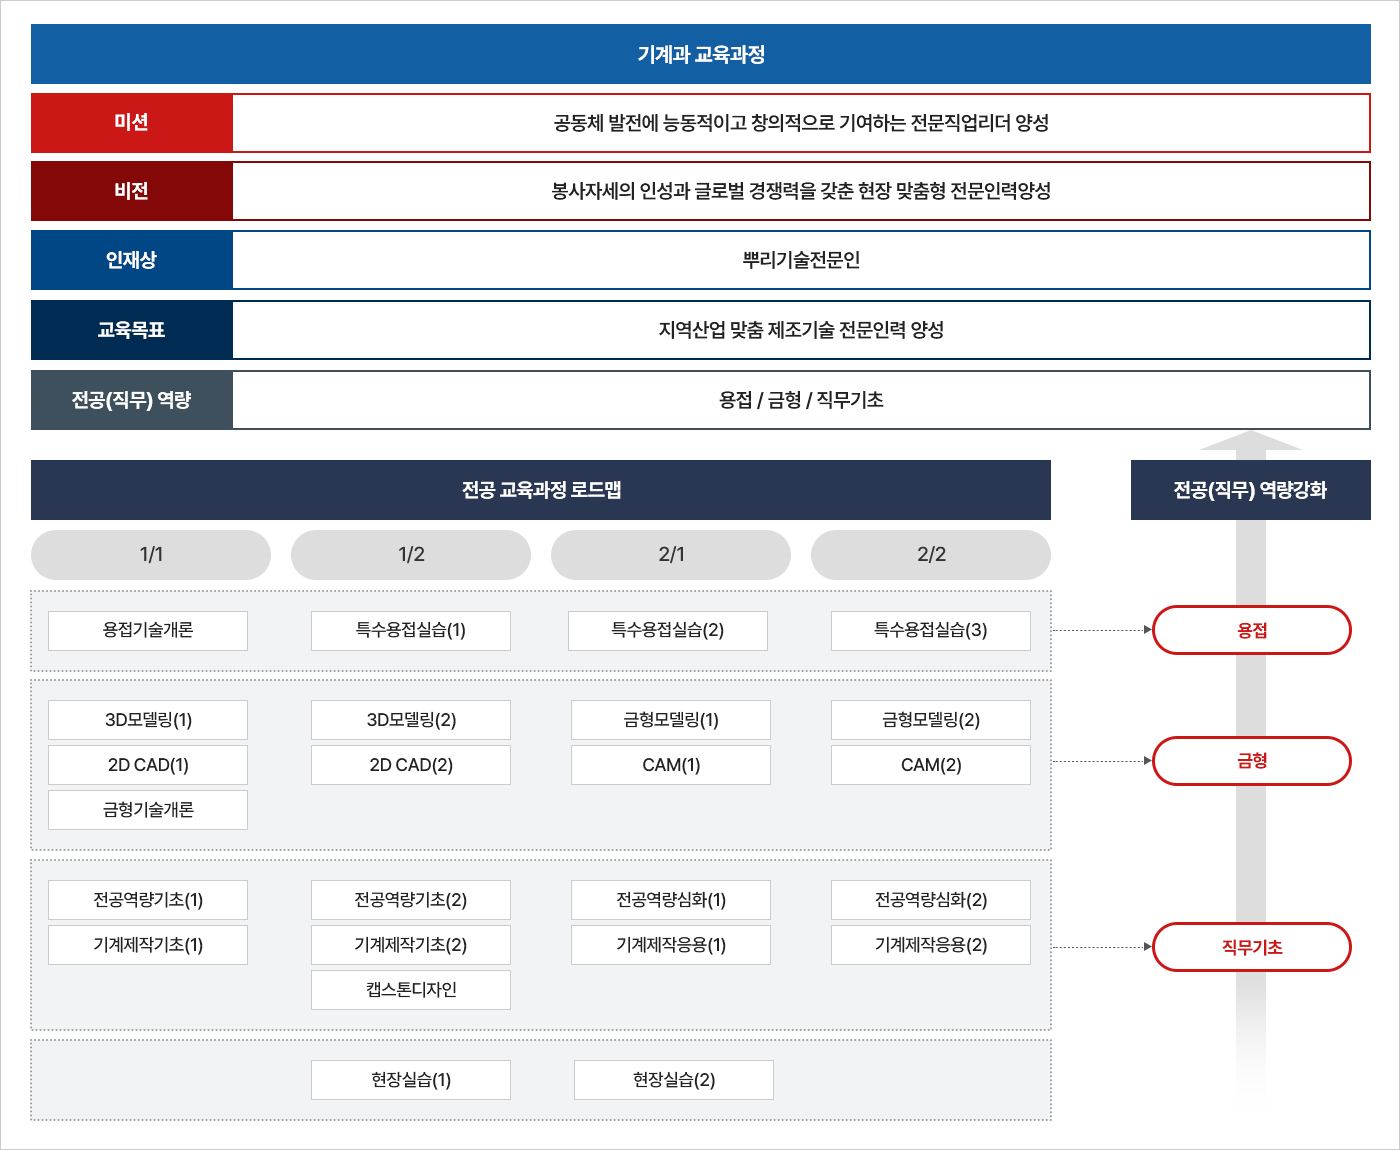This screenshot has width=1400, height=1150.
Task: Click the 1/1 semester pill
Action: 151,555
